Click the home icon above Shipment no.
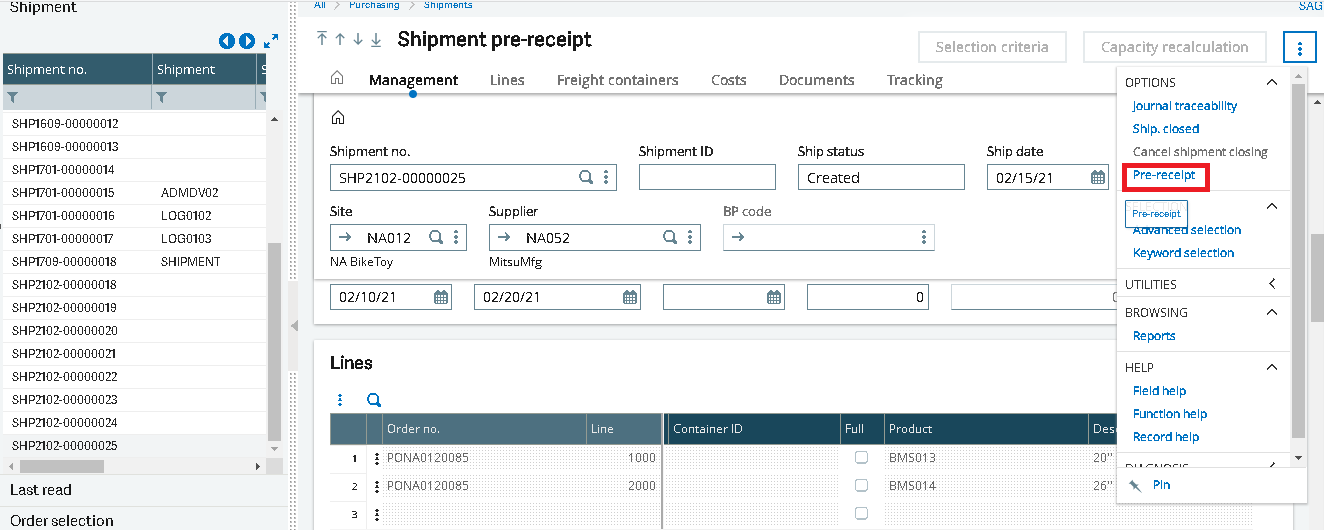Screen dimensions: 1324x530 tap(338, 118)
